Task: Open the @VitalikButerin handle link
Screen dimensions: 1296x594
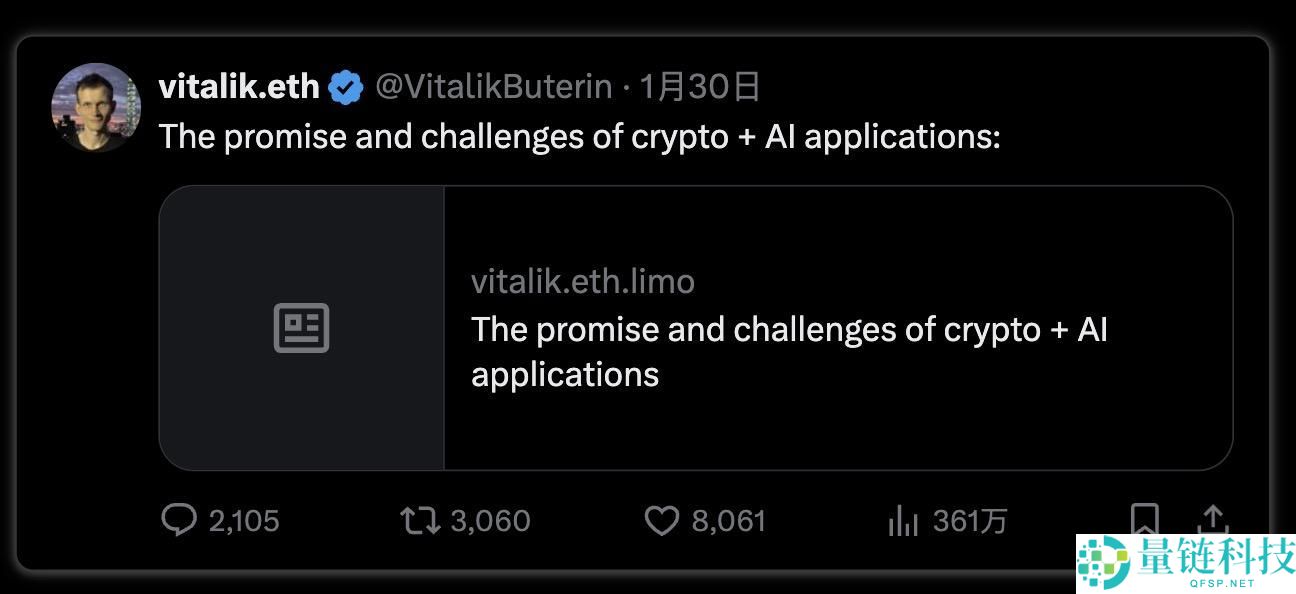Action: [x=493, y=87]
